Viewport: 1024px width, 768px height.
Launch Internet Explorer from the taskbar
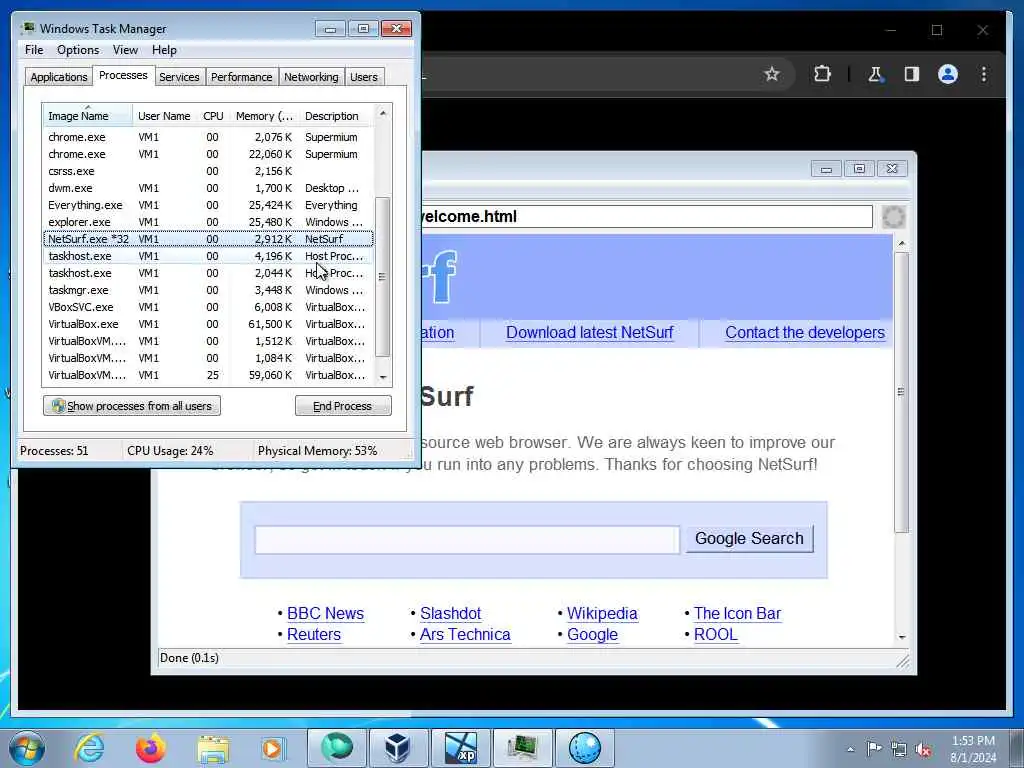88,748
